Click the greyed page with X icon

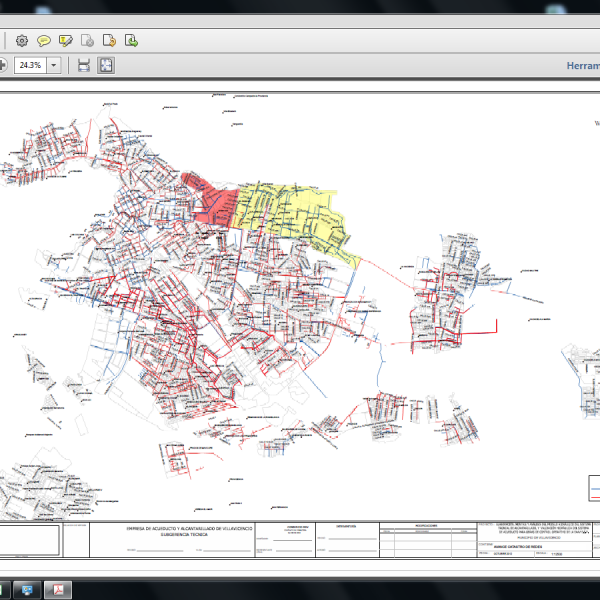click(87, 41)
